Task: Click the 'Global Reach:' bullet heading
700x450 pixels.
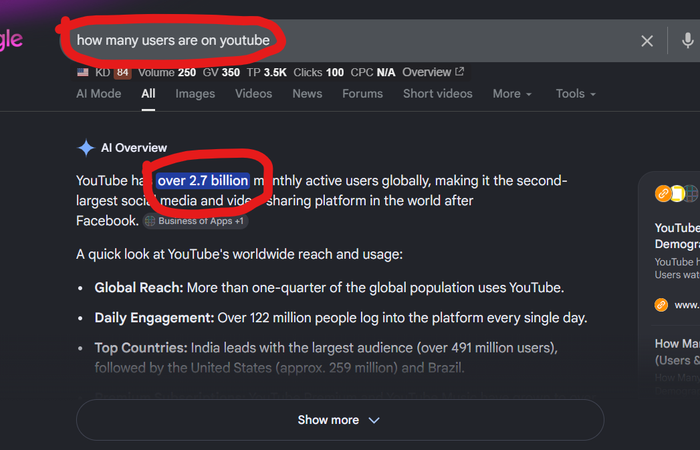Action: coord(139,288)
